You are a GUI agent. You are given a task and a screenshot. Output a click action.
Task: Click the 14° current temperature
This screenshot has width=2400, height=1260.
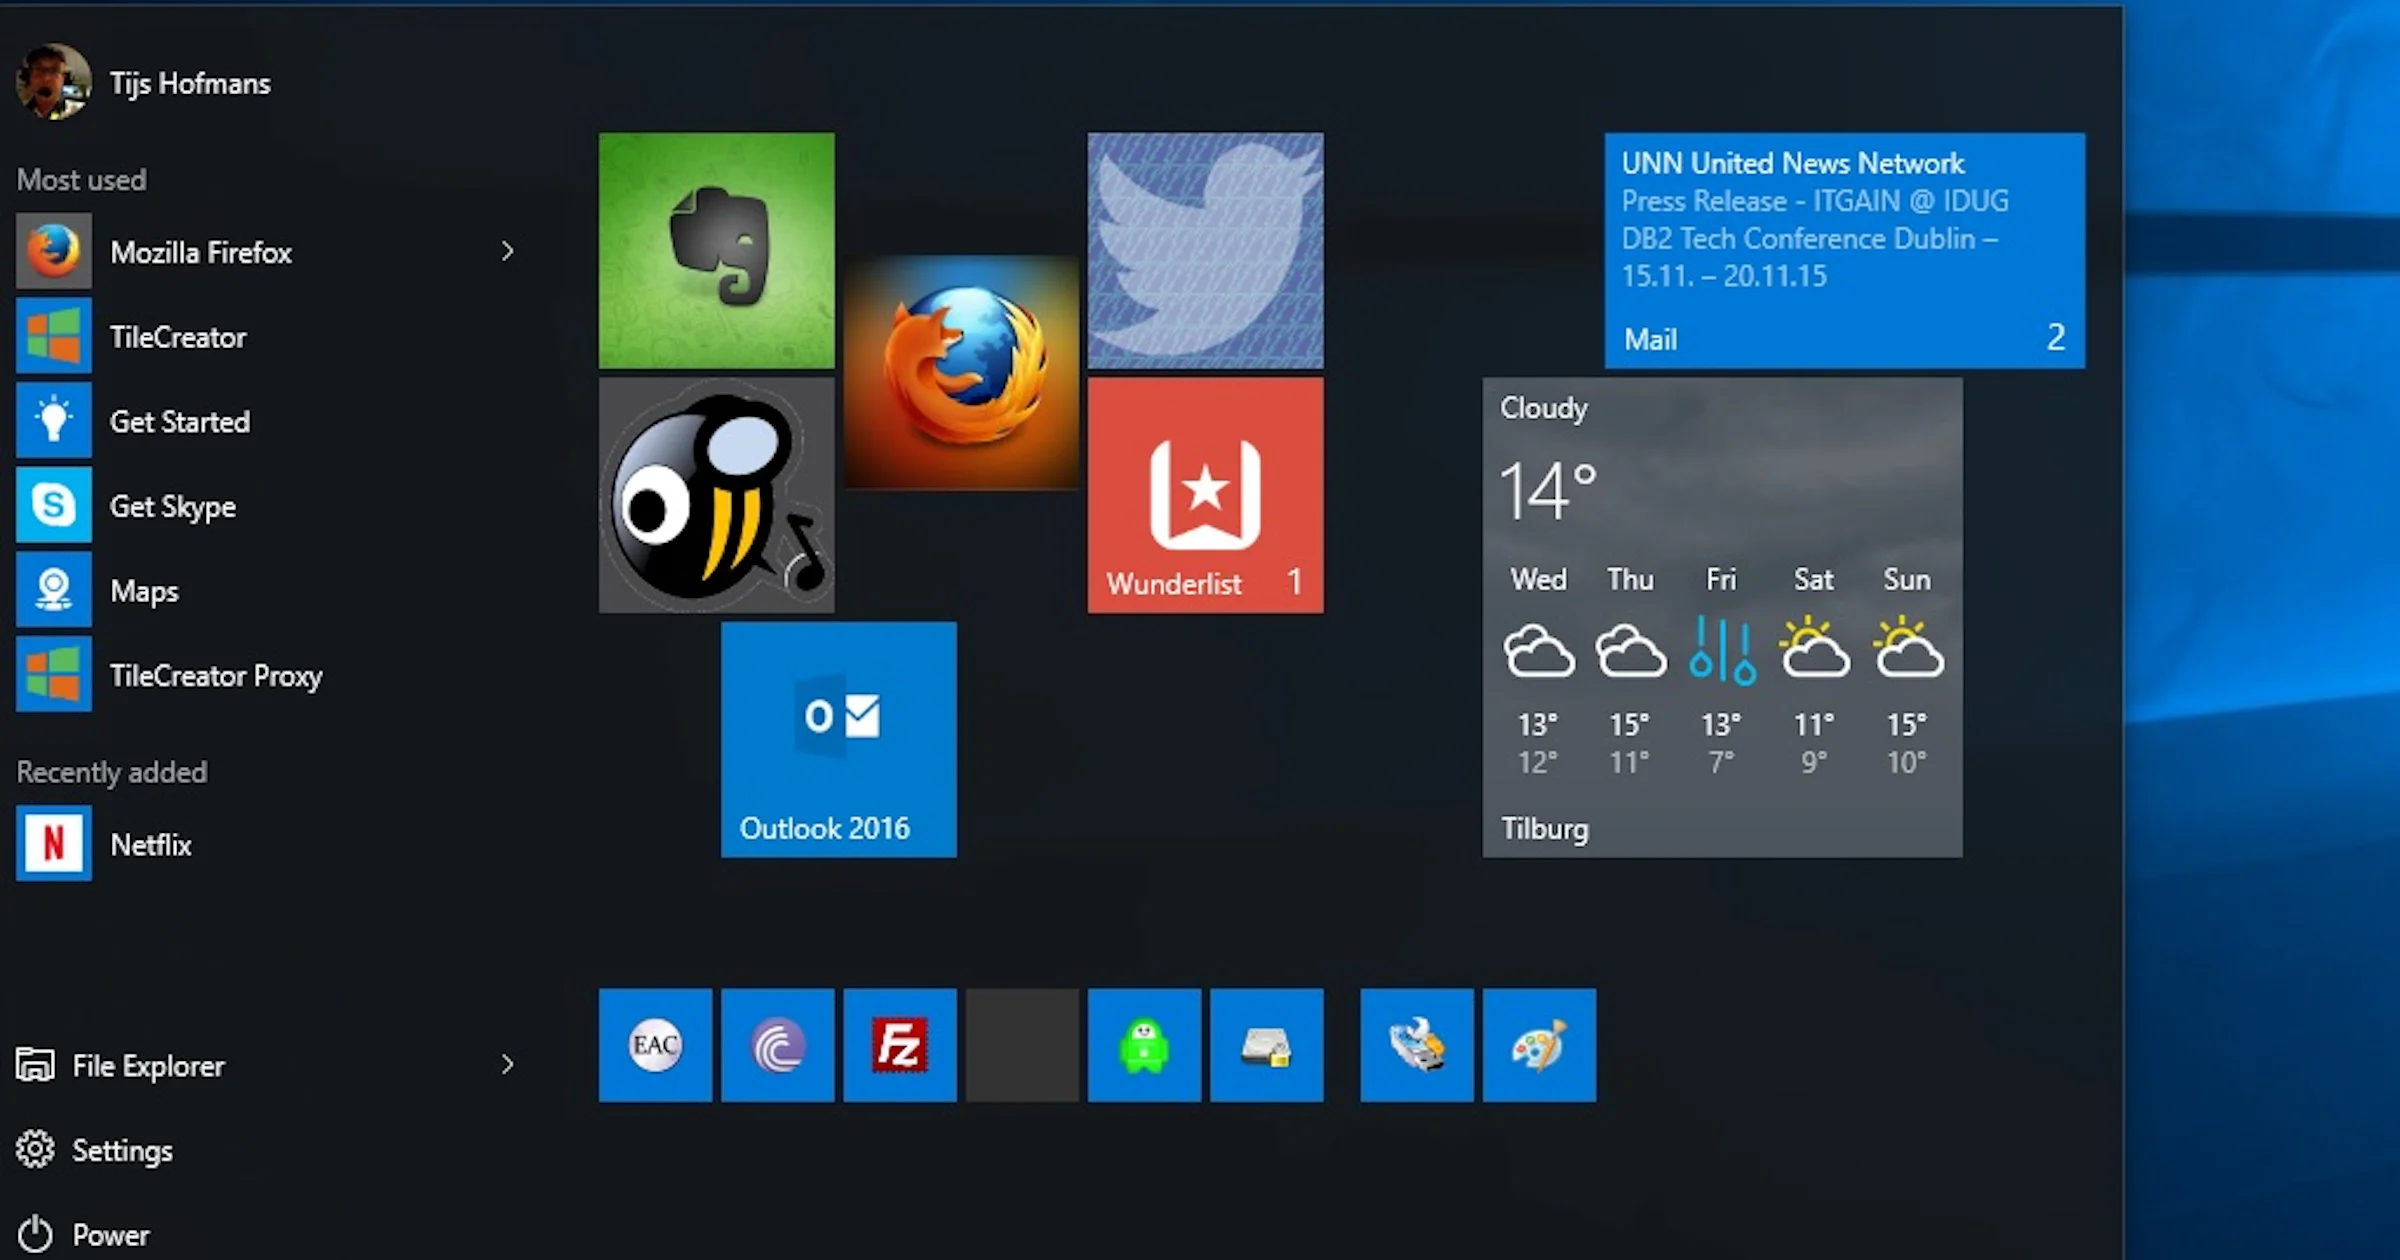click(x=1547, y=490)
